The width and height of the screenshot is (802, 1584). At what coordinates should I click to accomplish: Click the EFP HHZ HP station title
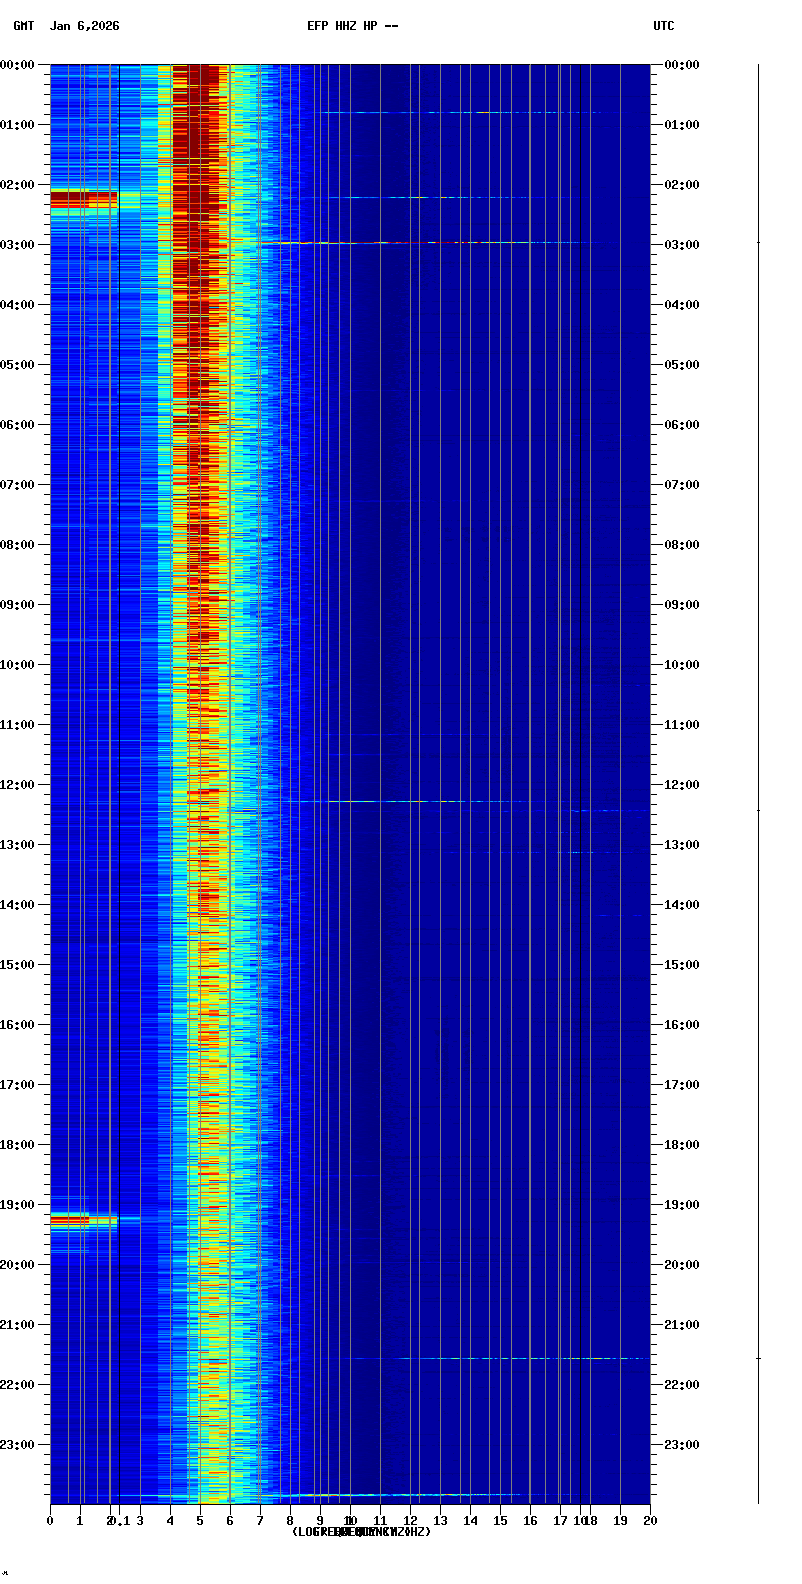[x=352, y=26]
